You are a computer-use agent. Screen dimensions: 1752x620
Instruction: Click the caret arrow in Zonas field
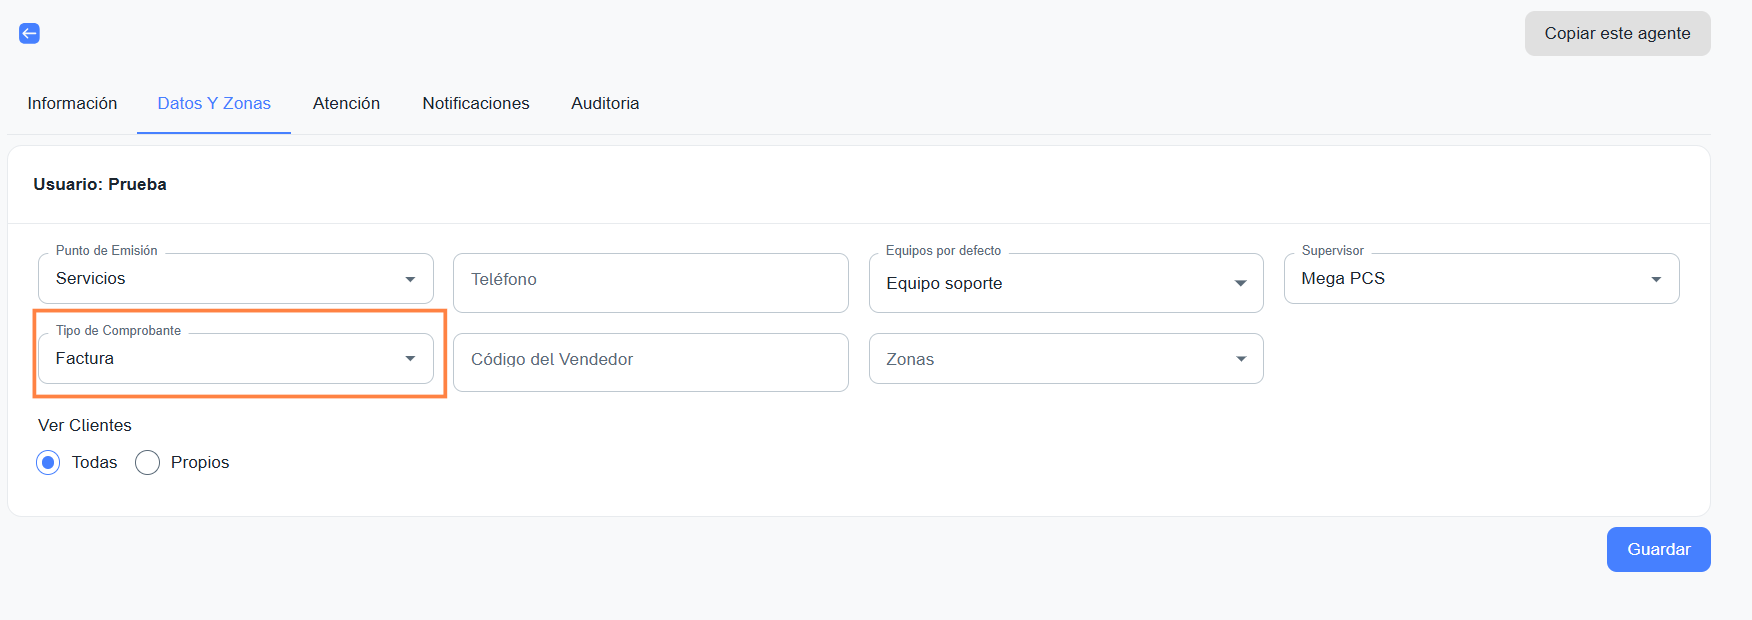pos(1240,359)
